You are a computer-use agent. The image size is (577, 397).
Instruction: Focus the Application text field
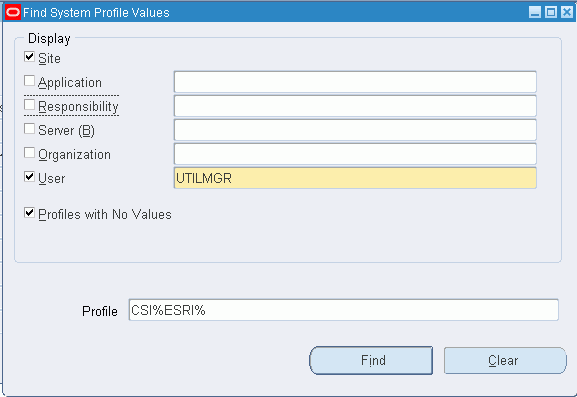pos(355,82)
